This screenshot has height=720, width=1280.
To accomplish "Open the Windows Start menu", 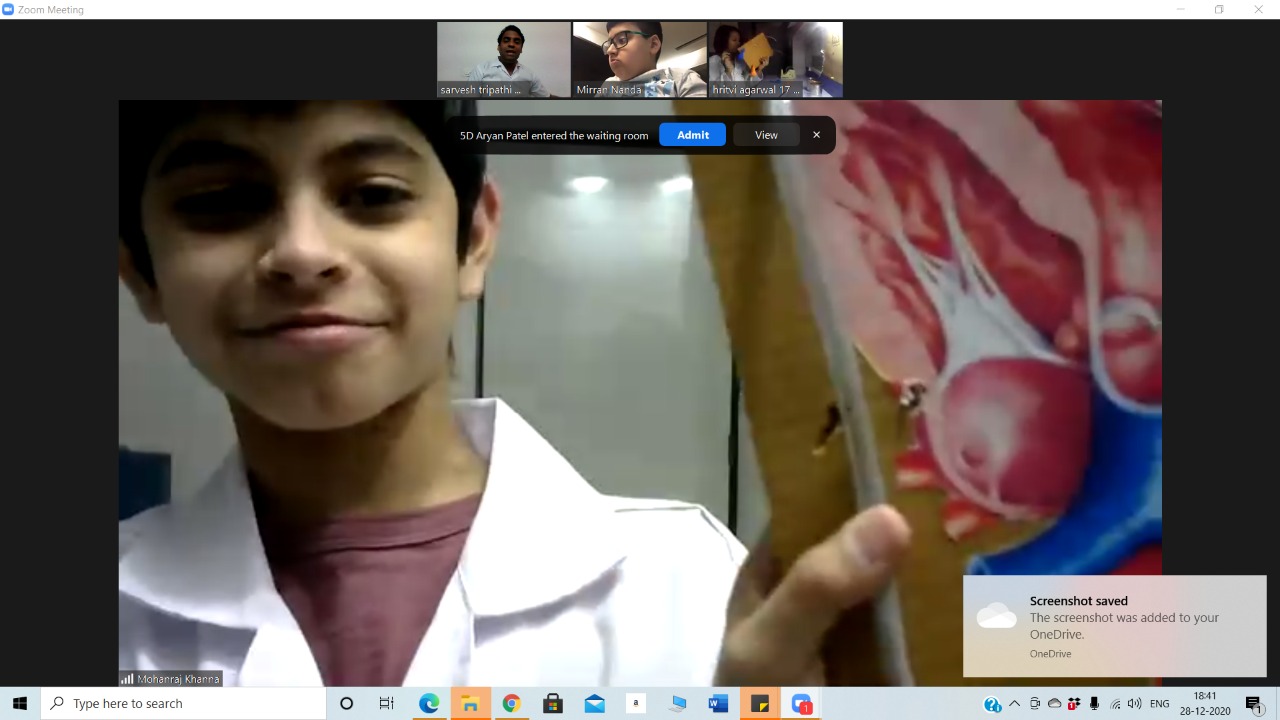I will (20, 703).
